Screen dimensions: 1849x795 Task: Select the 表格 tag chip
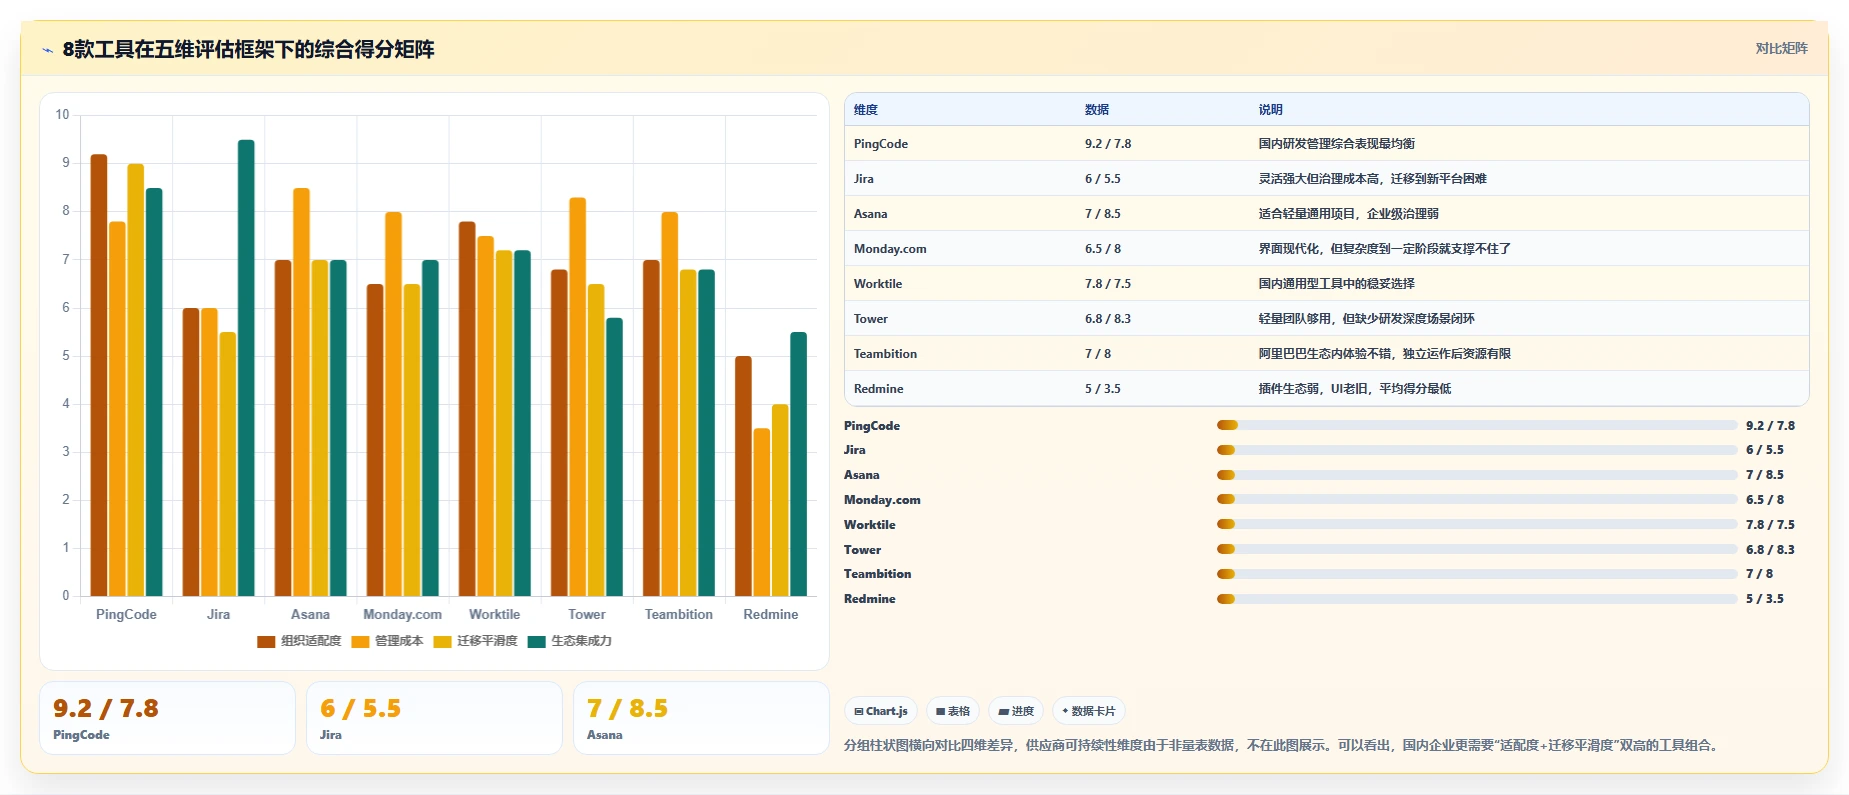[953, 711]
